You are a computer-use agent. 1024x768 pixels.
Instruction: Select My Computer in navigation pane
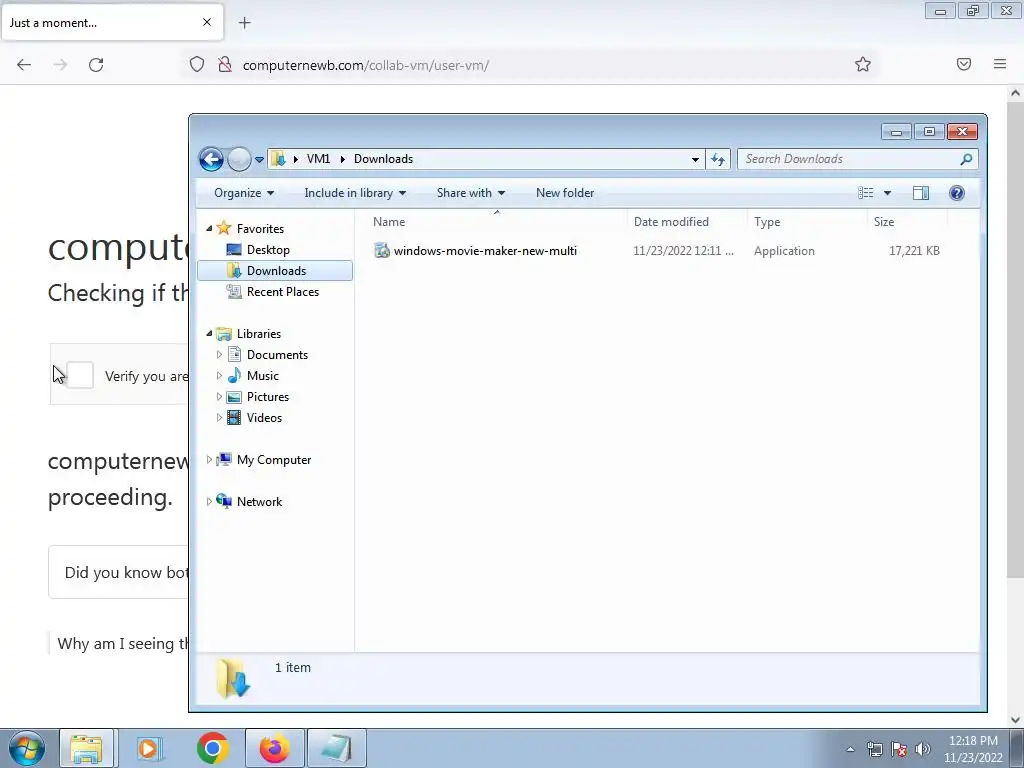click(274, 460)
